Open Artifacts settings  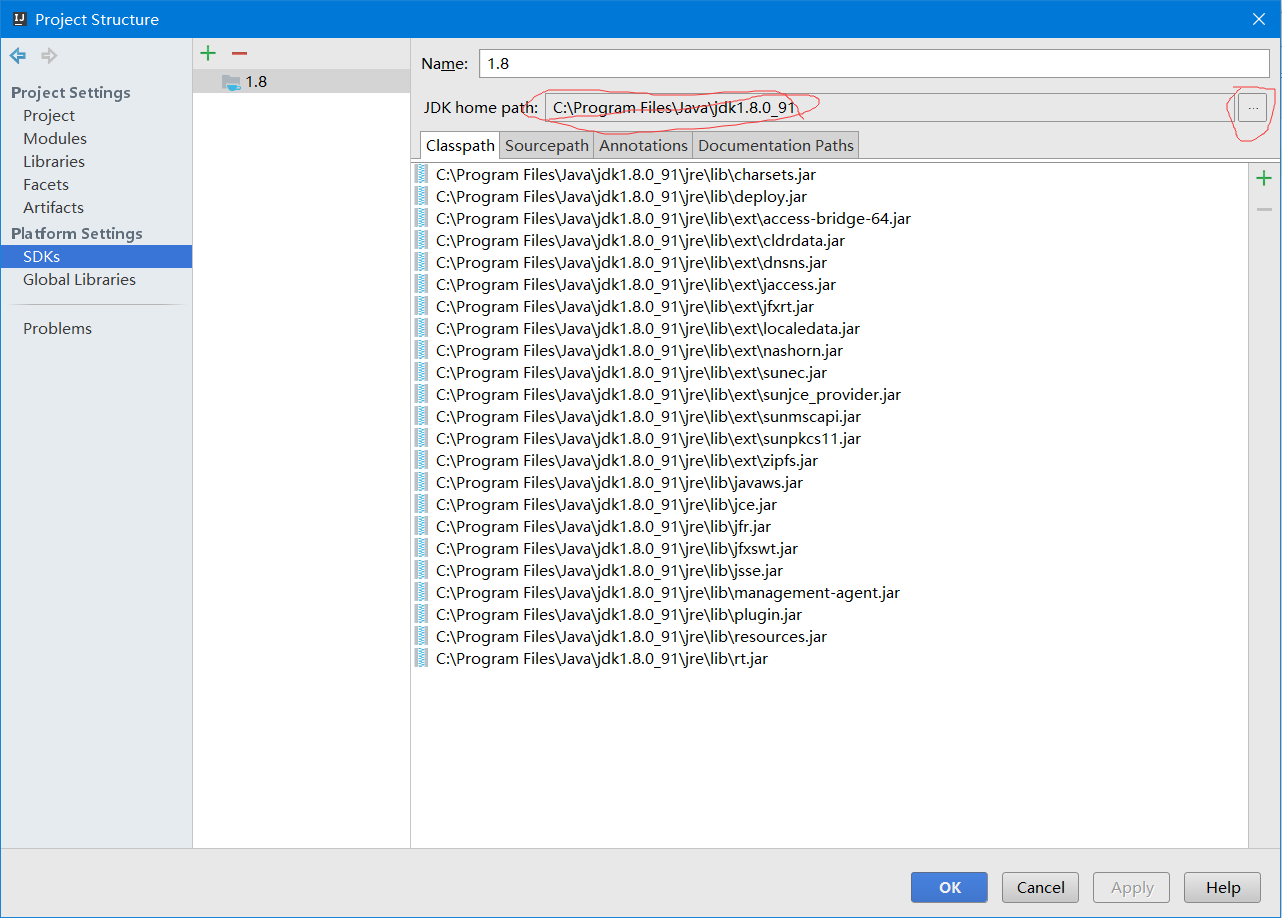click(x=53, y=207)
